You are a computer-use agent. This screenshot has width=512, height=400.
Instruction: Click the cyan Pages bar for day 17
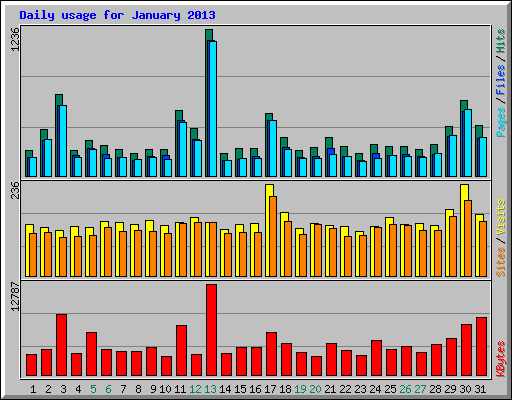pyautogui.click(x=273, y=148)
